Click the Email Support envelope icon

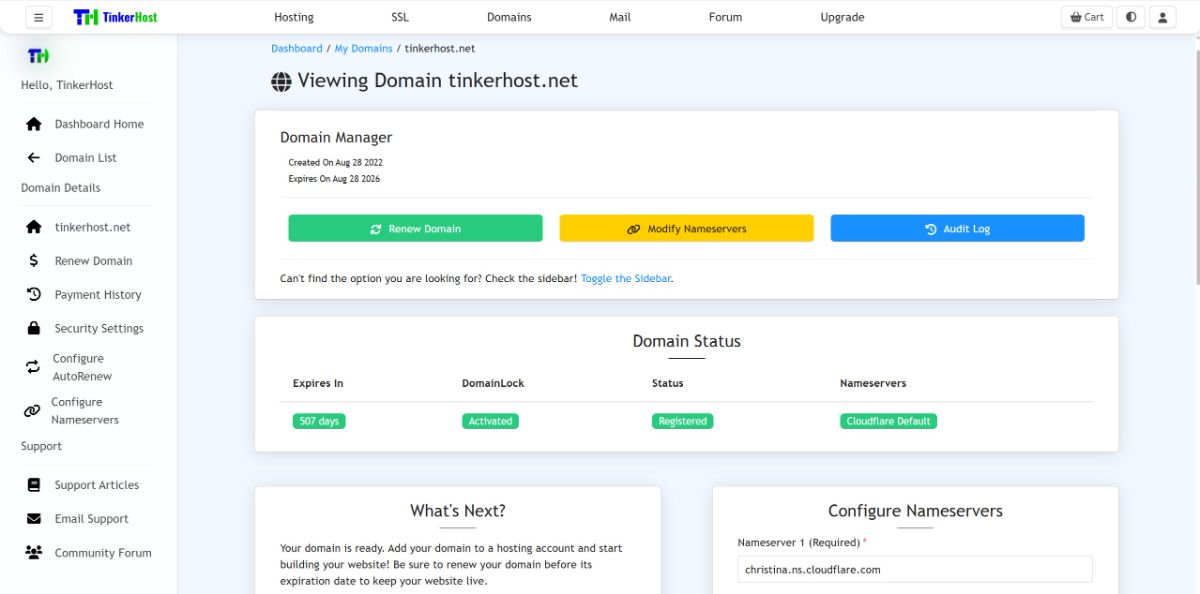(x=34, y=519)
